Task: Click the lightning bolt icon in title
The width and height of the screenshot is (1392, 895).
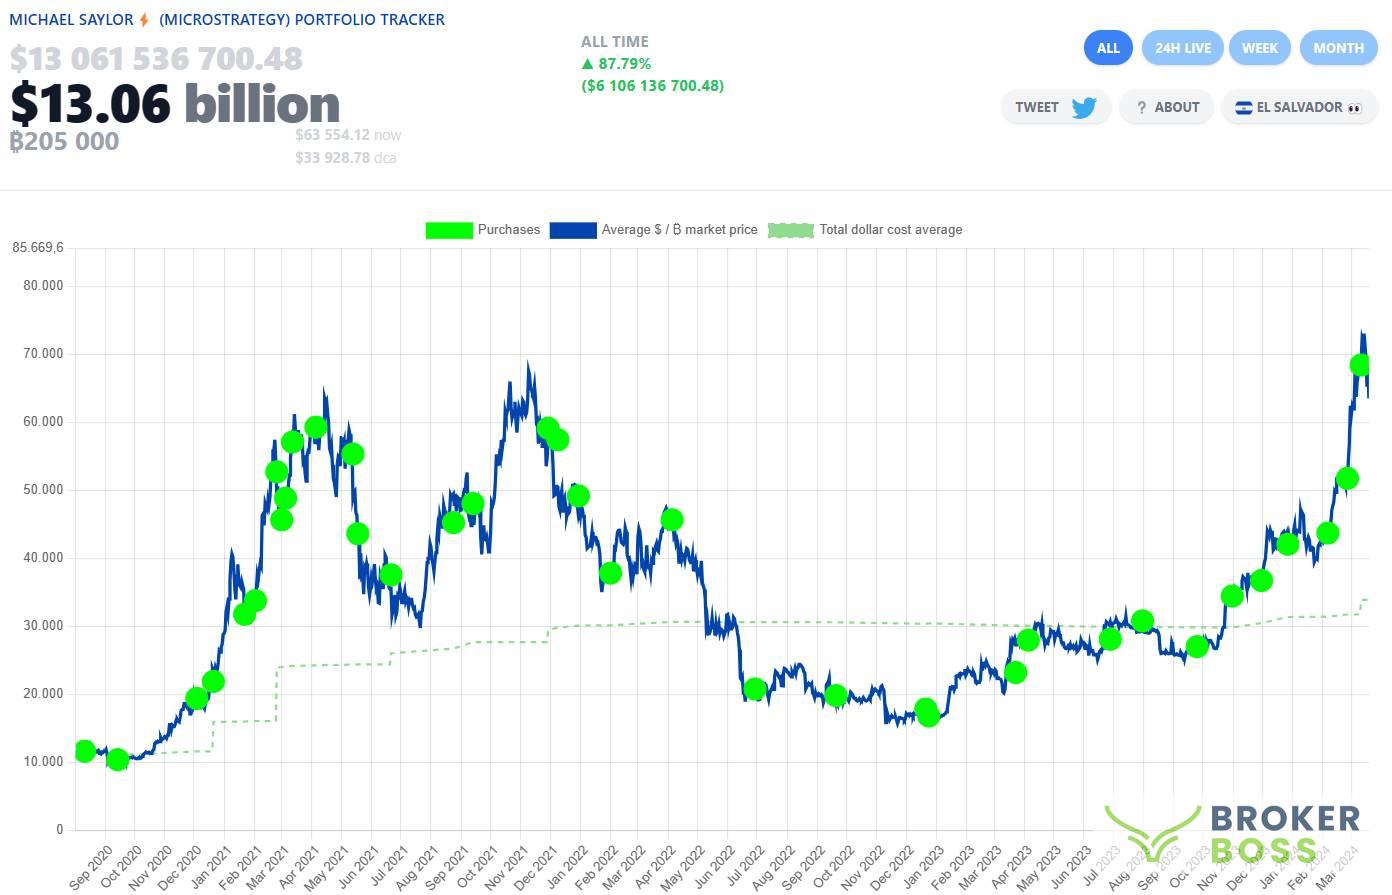Action: [x=144, y=20]
